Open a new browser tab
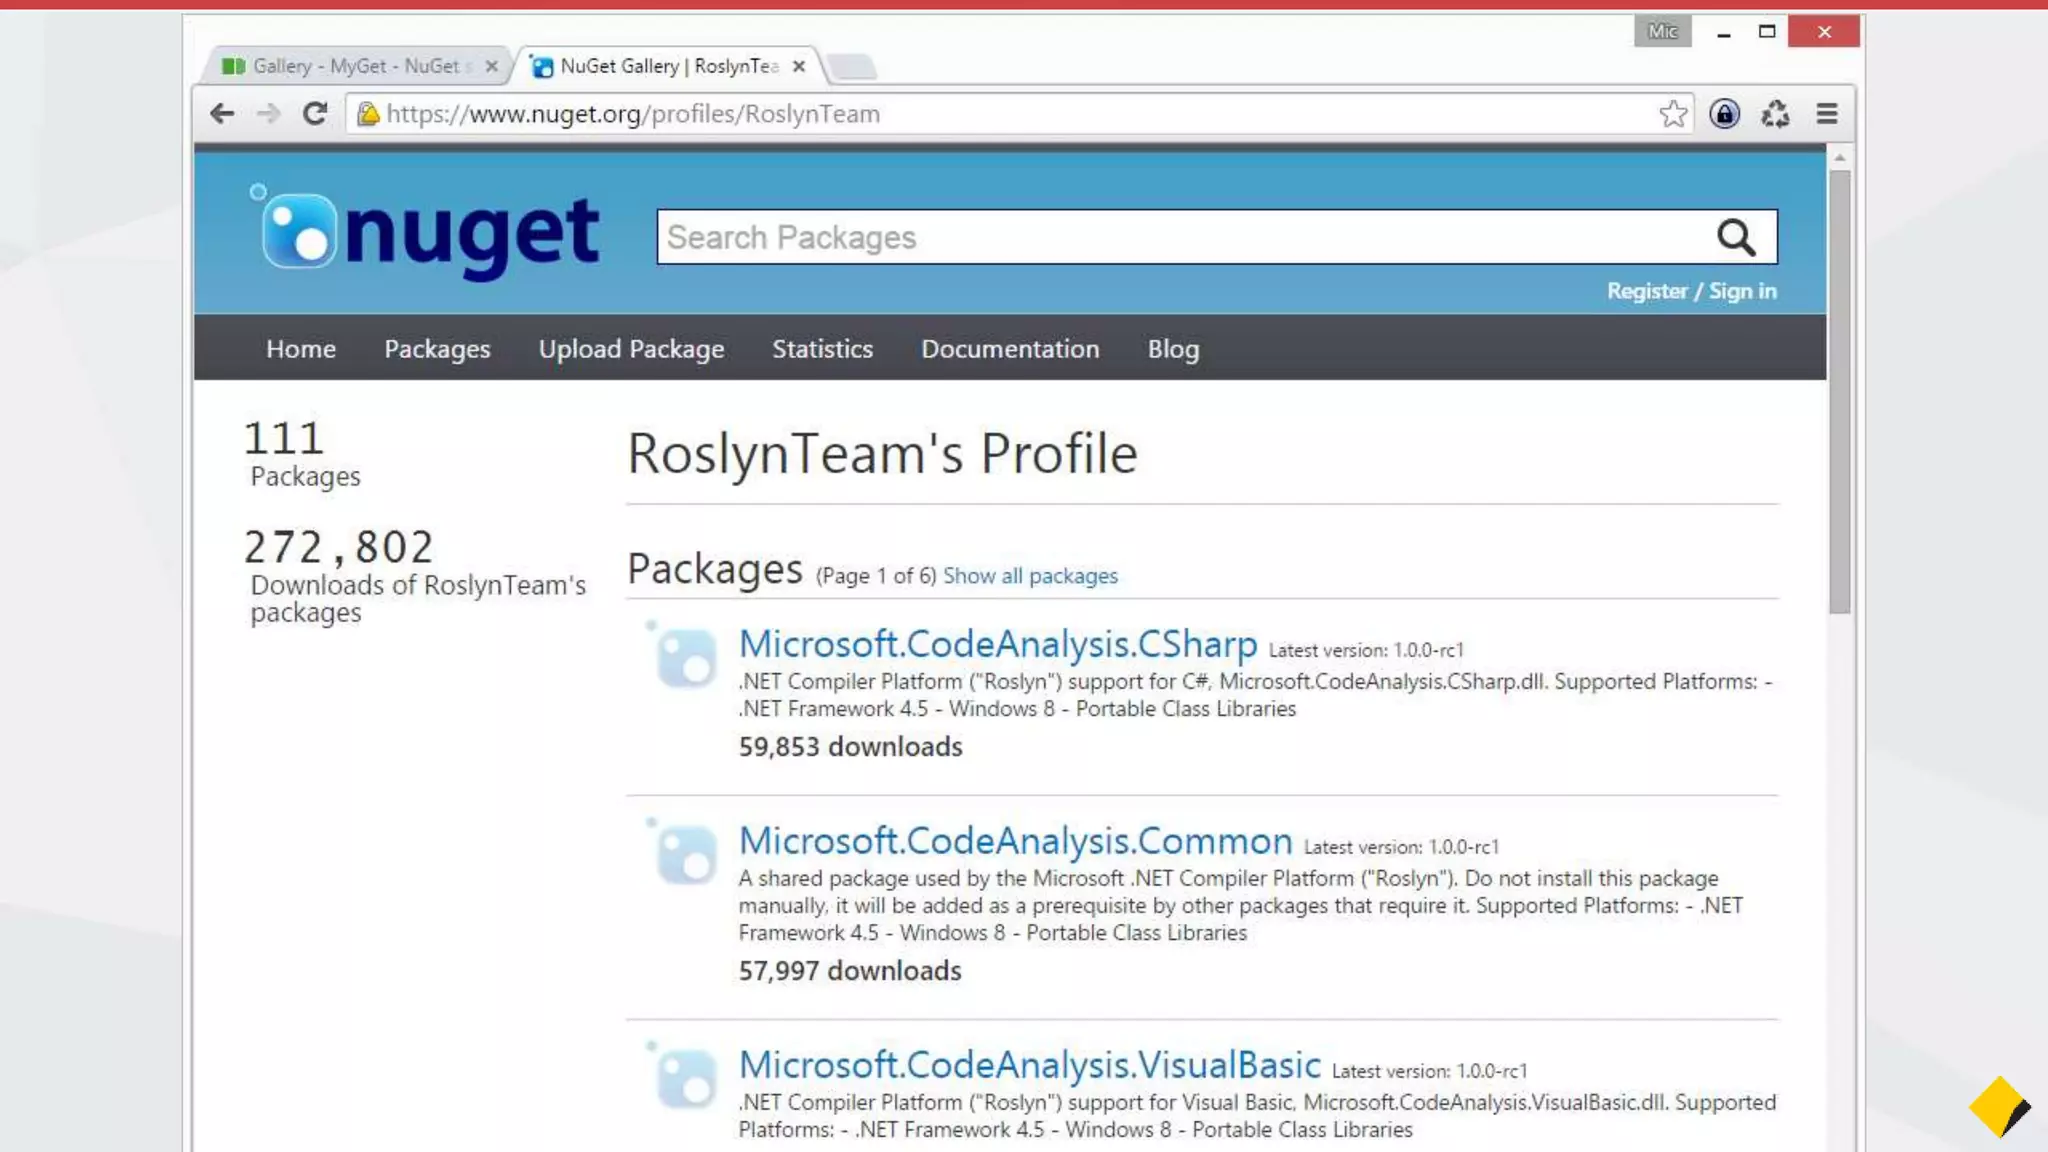Image resolution: width=2048 pixels, height=1152 pixels. coord(852,67)
